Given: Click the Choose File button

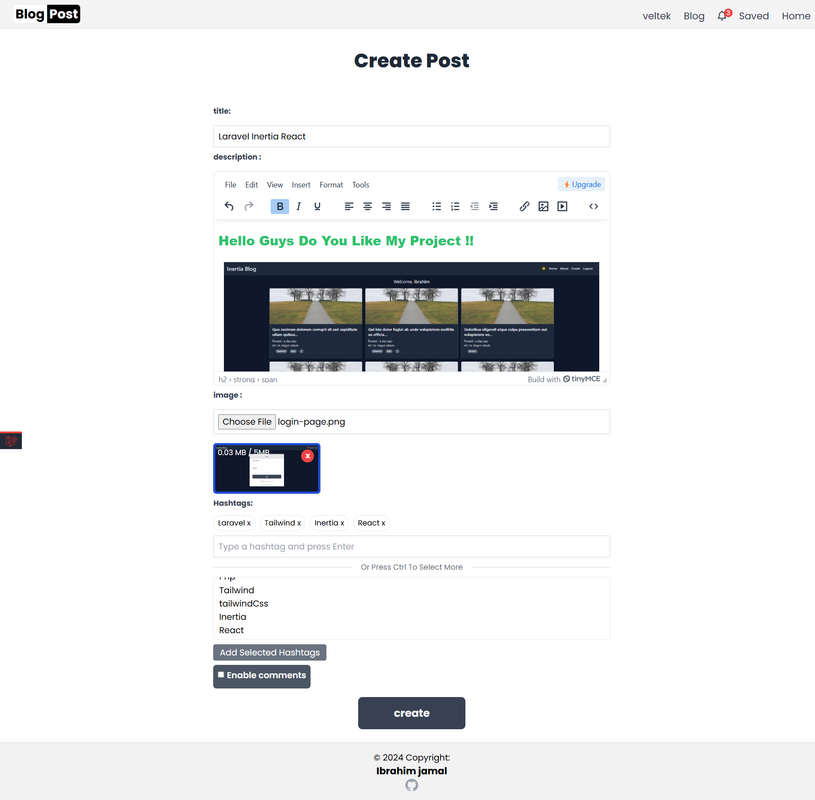Looking at the screenshot, I should (x=247, y=422).
